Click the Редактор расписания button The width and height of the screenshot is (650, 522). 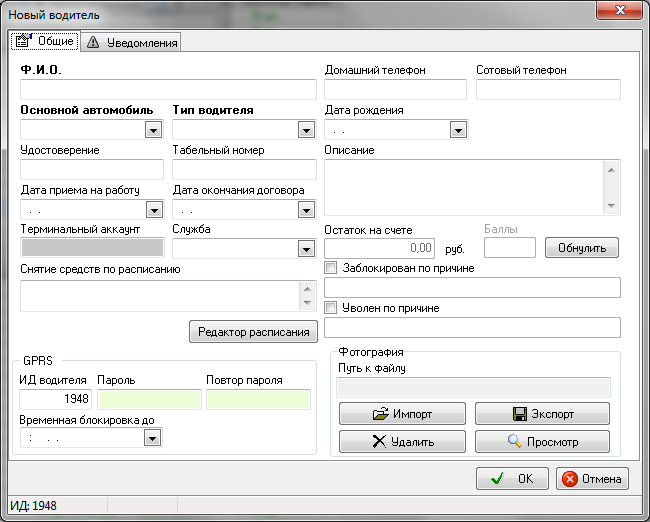[252, 331]
